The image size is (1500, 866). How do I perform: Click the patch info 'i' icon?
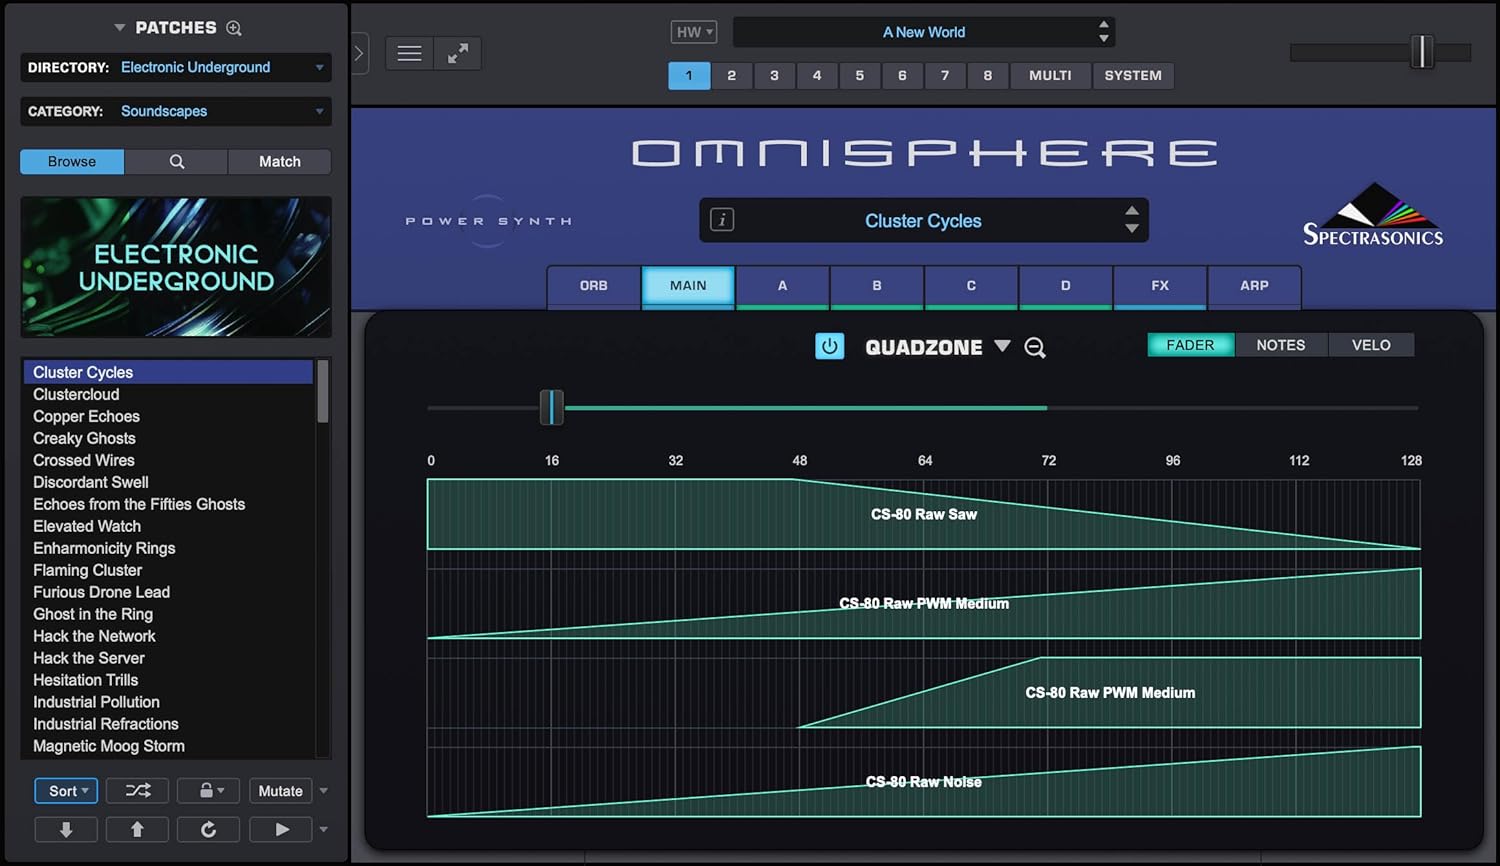pyautogui.click(x=722, y=220)
